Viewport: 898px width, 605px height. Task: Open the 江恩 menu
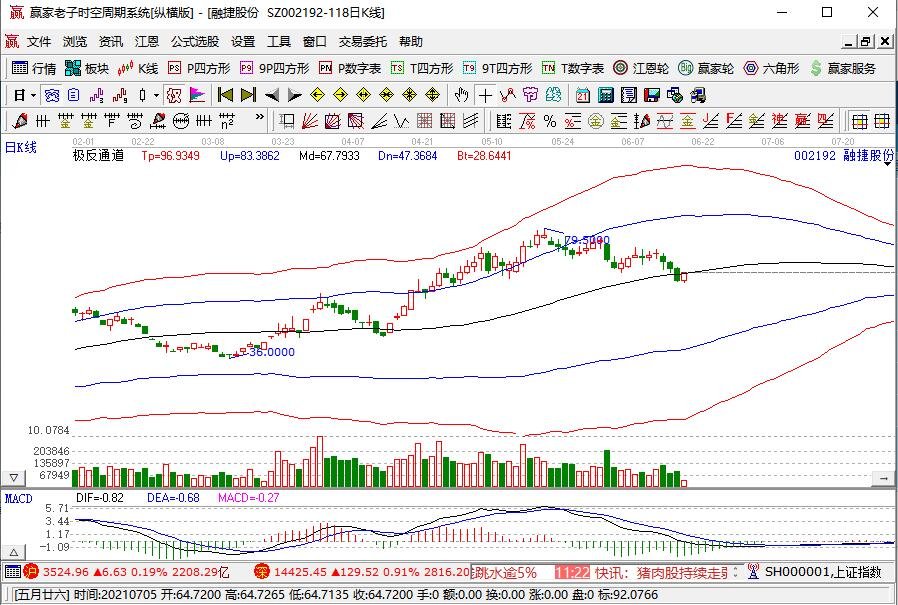147,42
